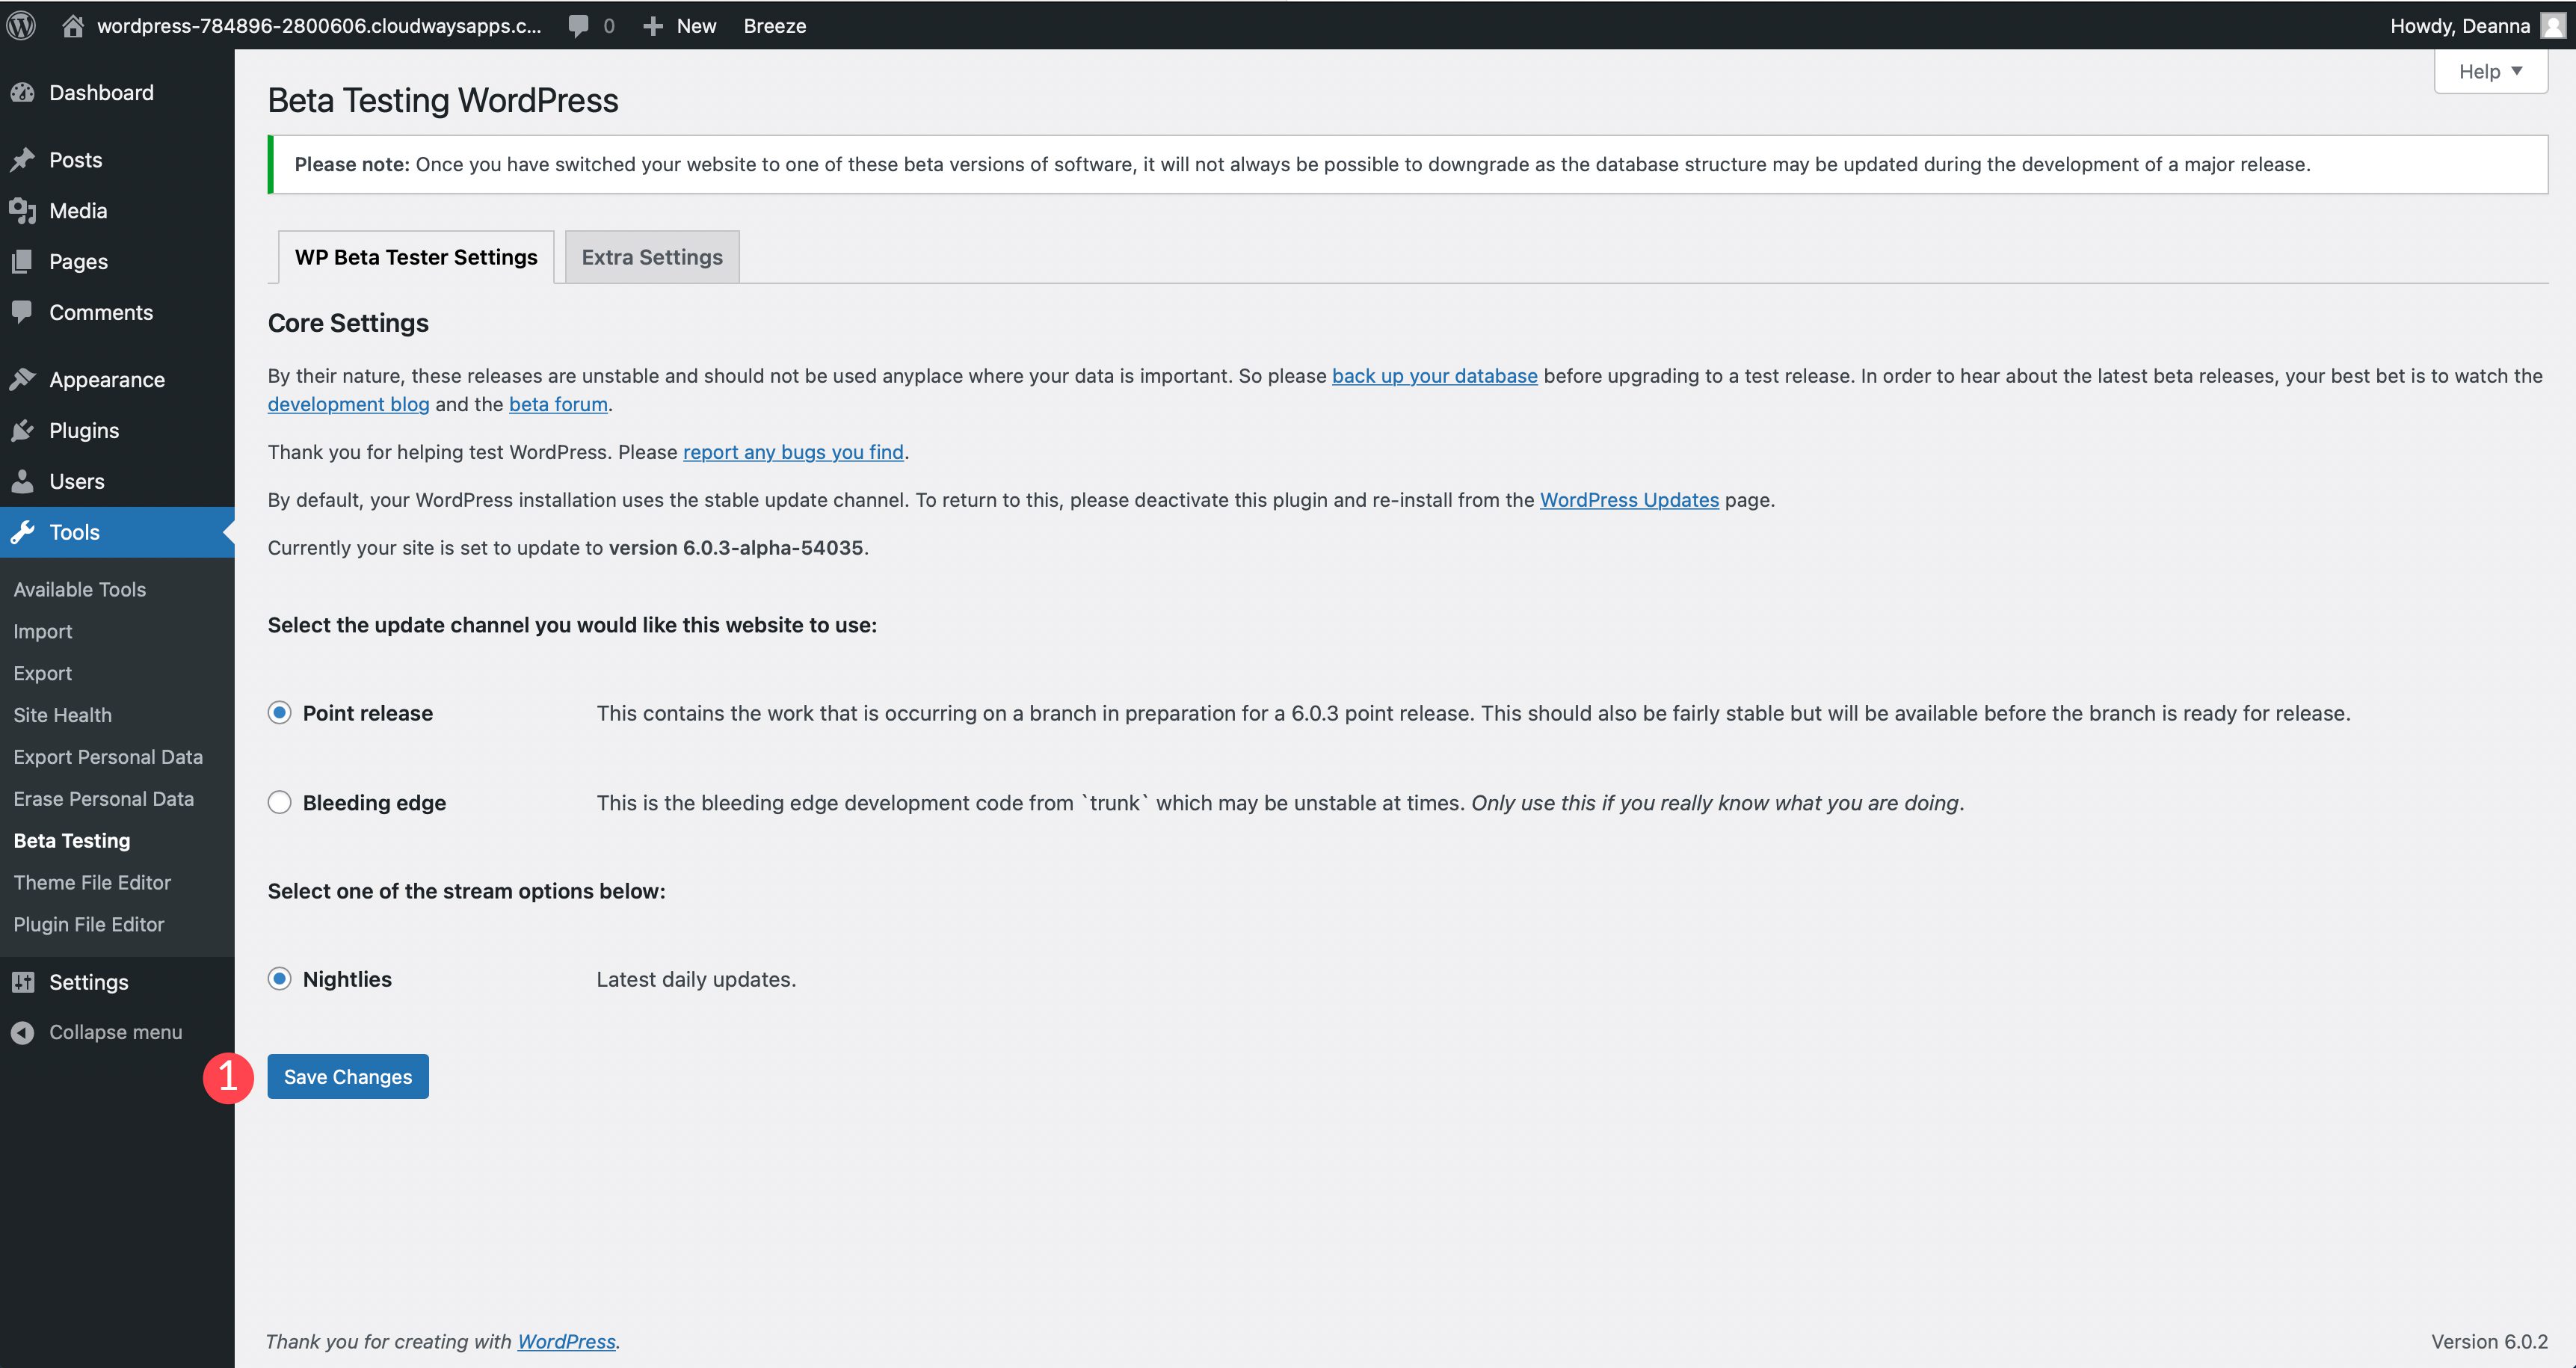Click the Settings icon in sidebar
This screenshot has width=2576, height=1368.
[x=24, y=979]
